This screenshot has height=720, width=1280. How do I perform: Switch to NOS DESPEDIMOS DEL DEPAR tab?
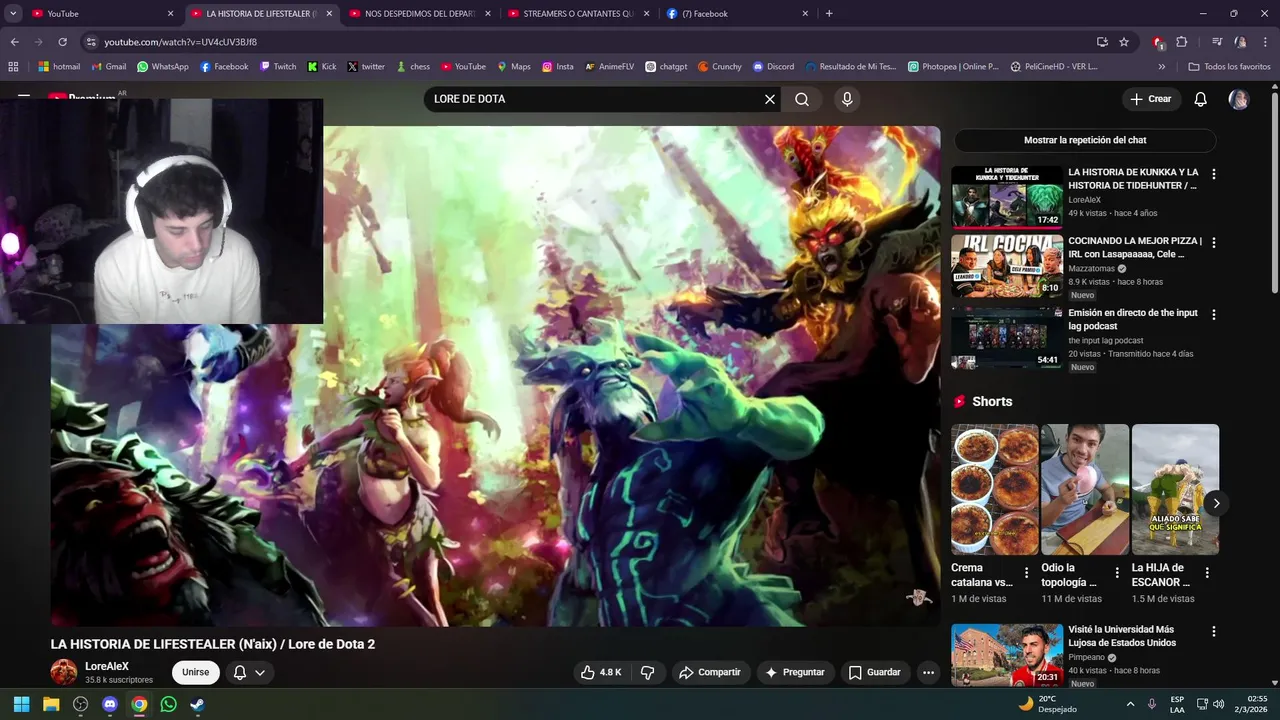(x=422, y=14)
